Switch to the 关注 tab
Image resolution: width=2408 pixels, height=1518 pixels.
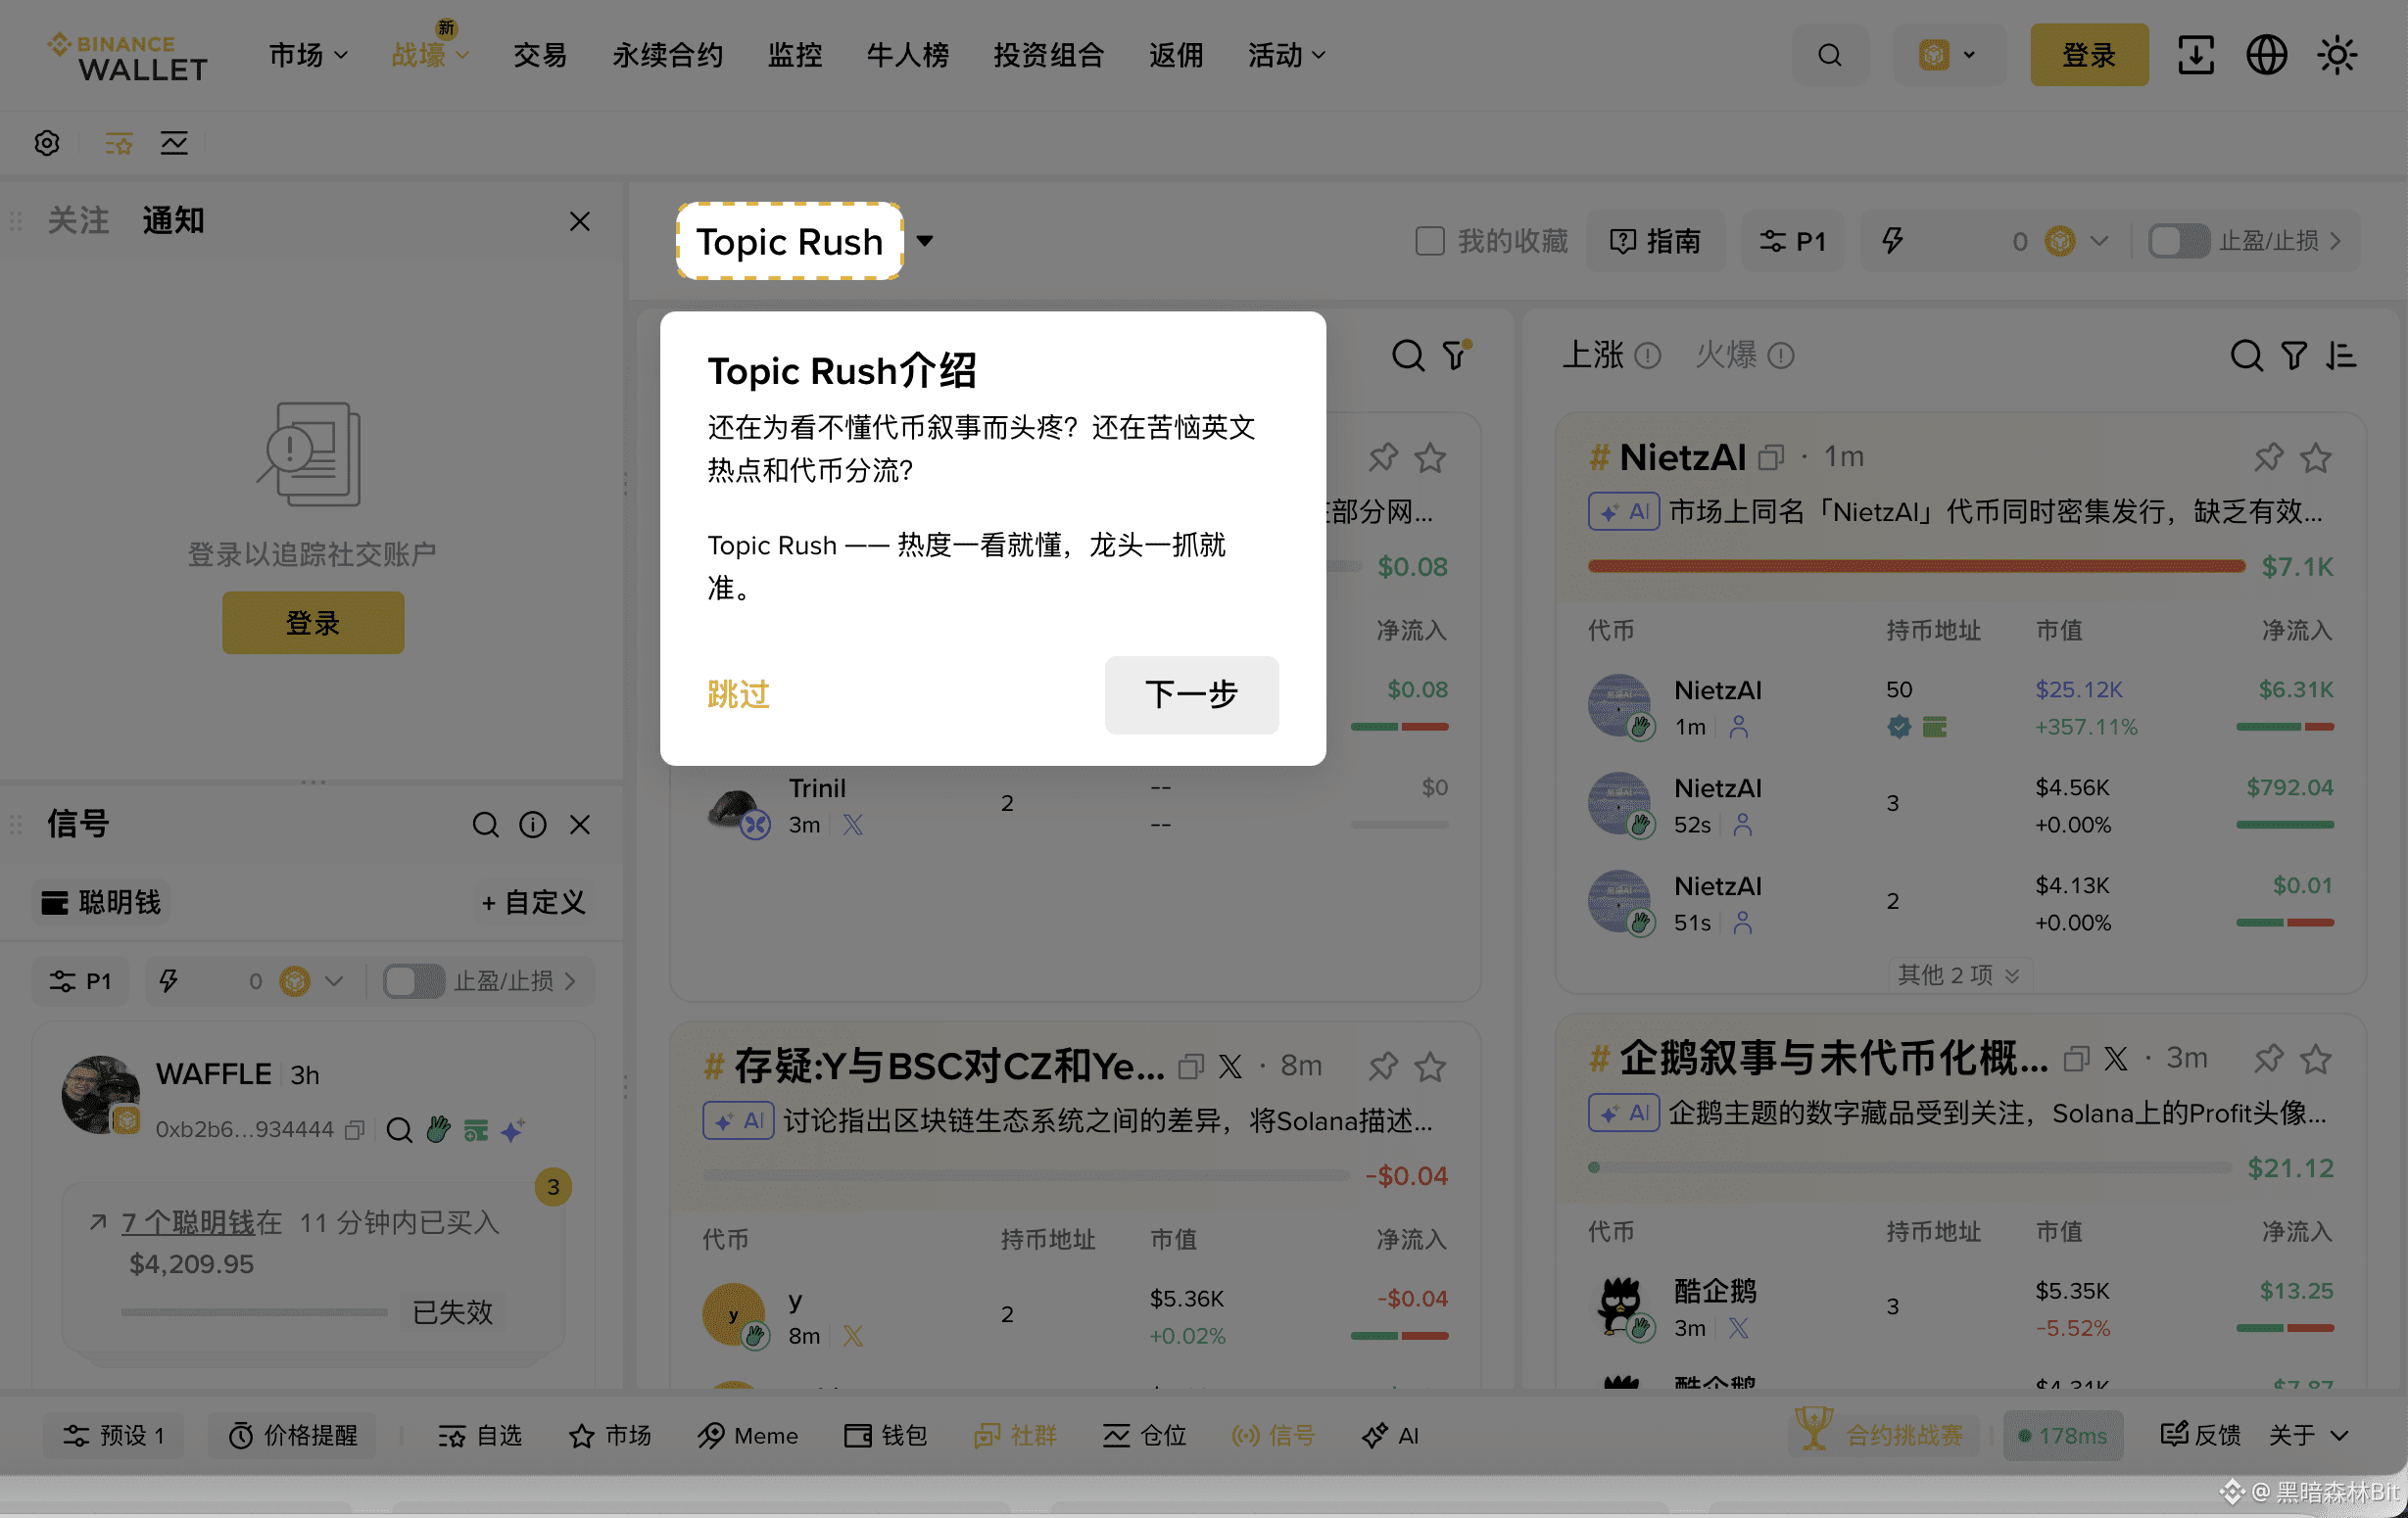click(x=78, y=221)
